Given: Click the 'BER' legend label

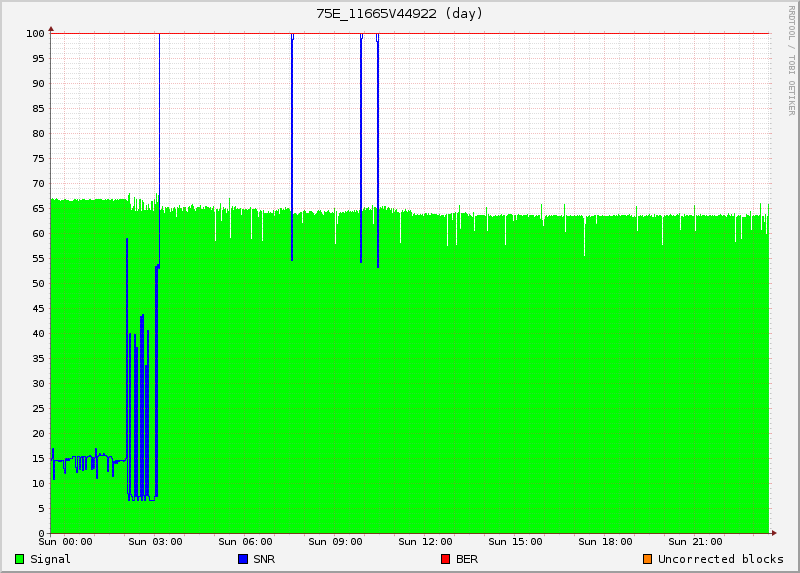Looking at the screenshot, I should [467, 559].
